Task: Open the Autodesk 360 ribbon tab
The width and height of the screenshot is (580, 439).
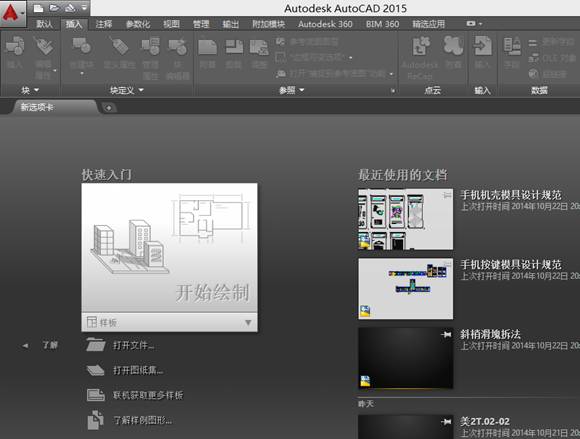Action: coord(325,24)
